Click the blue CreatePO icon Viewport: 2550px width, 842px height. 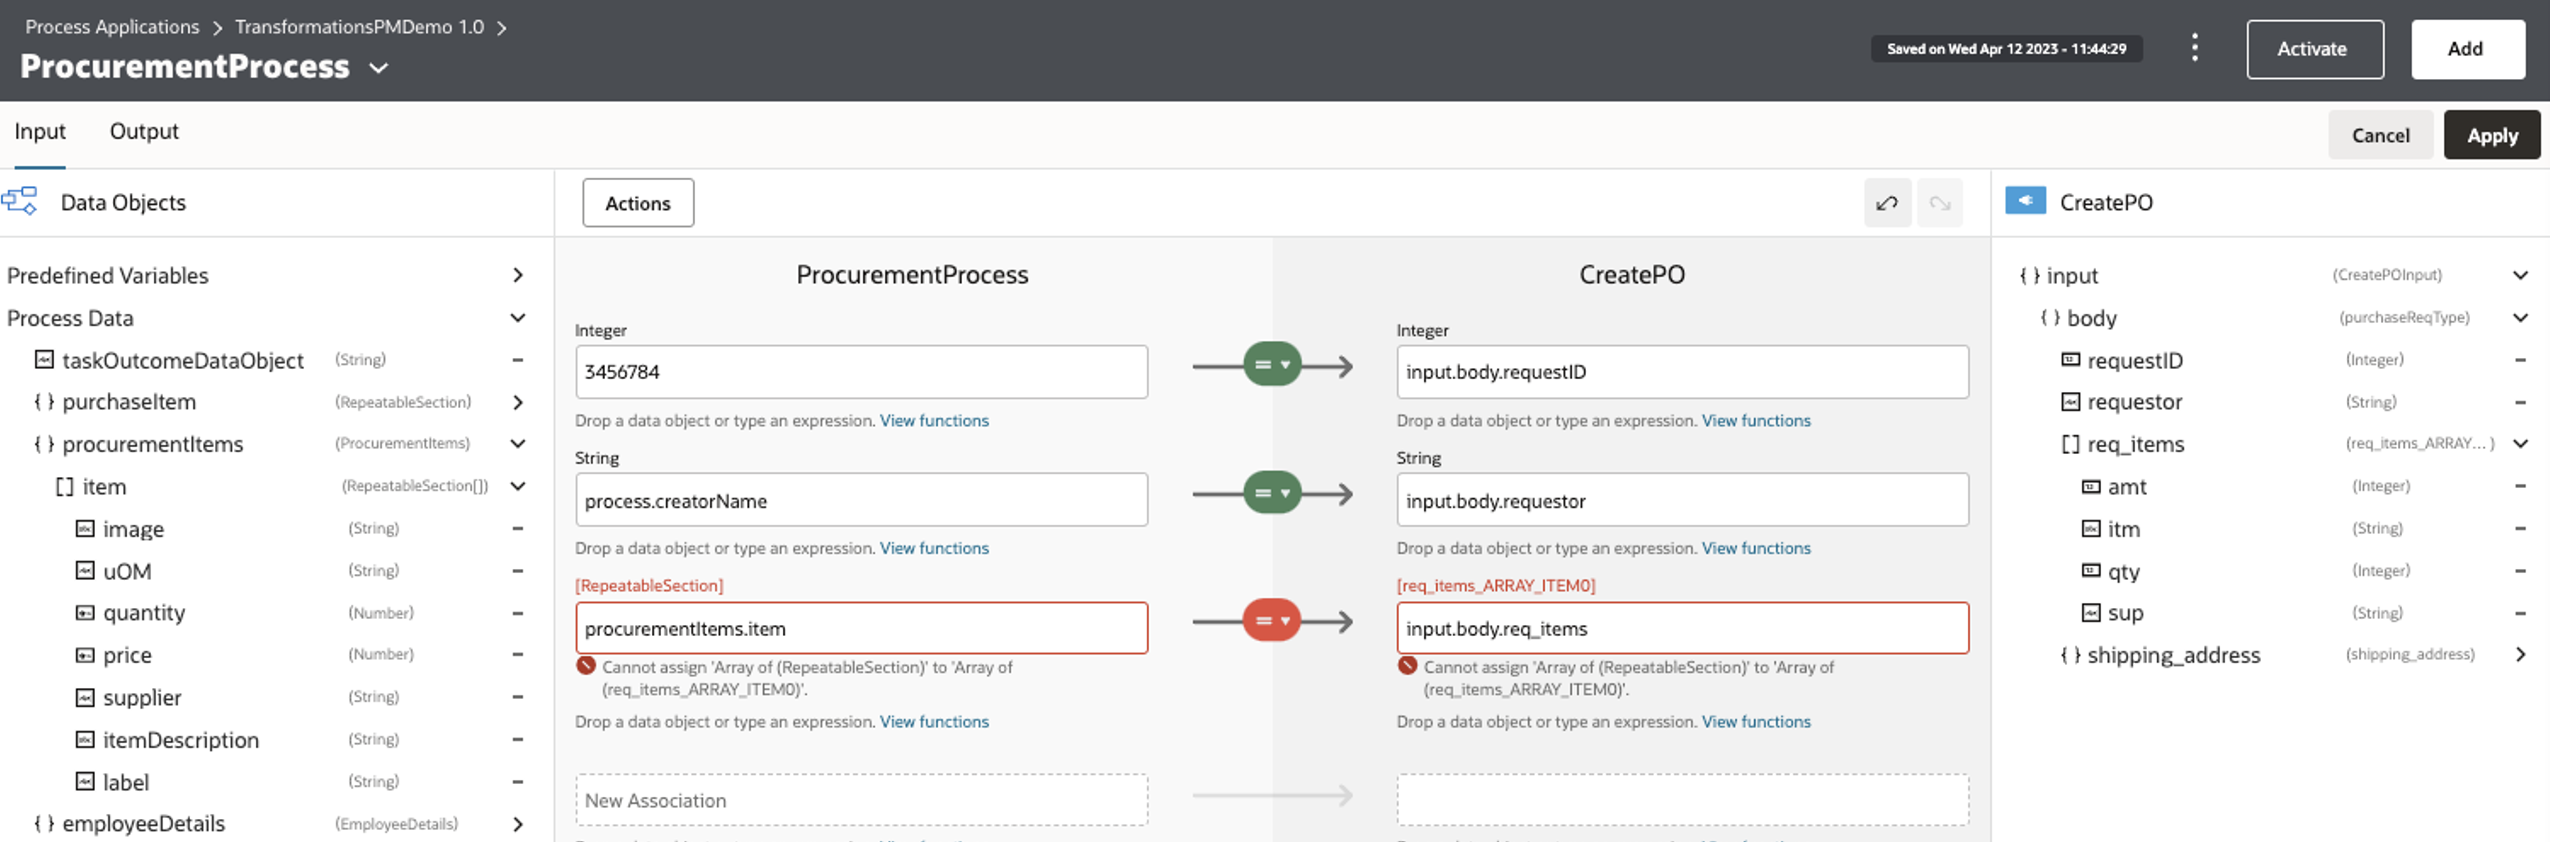(x=2025, y=201)
